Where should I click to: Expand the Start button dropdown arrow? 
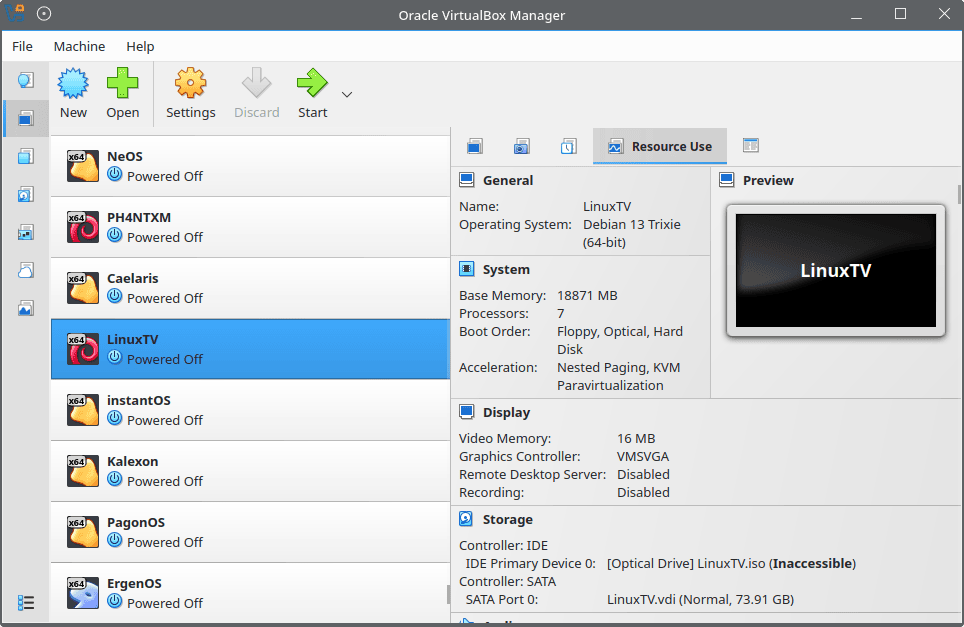pos(347,94)
